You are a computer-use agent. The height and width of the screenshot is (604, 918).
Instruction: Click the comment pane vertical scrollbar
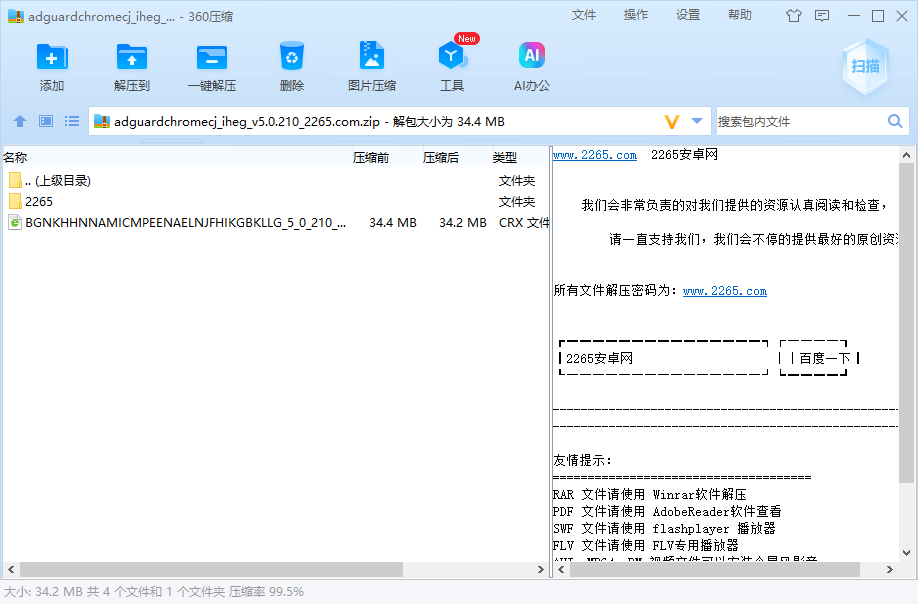(906, 322)
